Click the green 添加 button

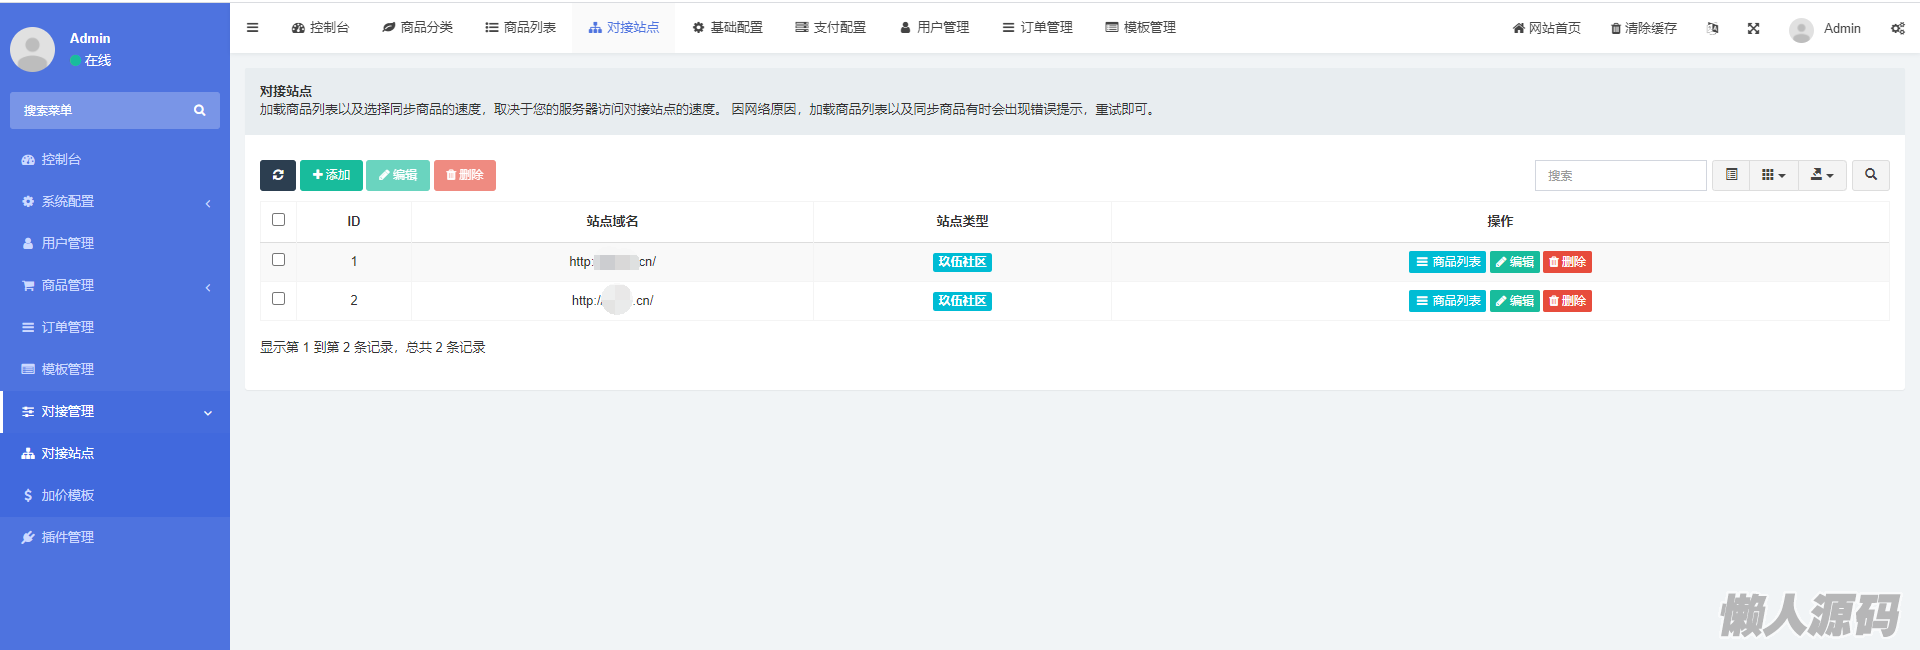331,175
